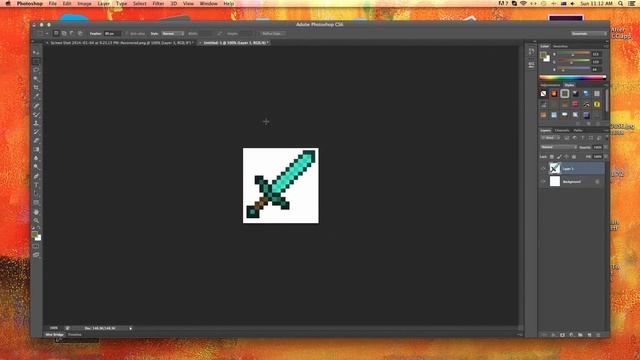Click Subtract from selection mode icon
The image size is (640, 360).
(x=72, y=33)
